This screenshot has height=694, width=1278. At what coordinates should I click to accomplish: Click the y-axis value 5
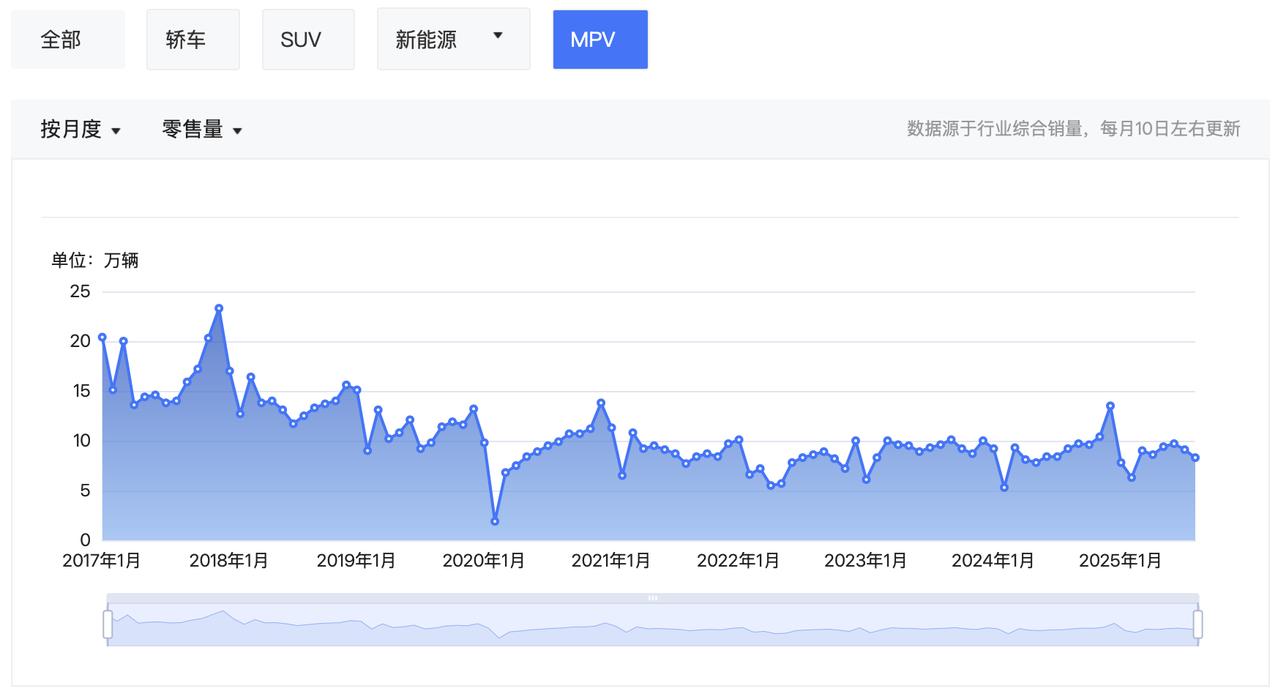(85, 491)
